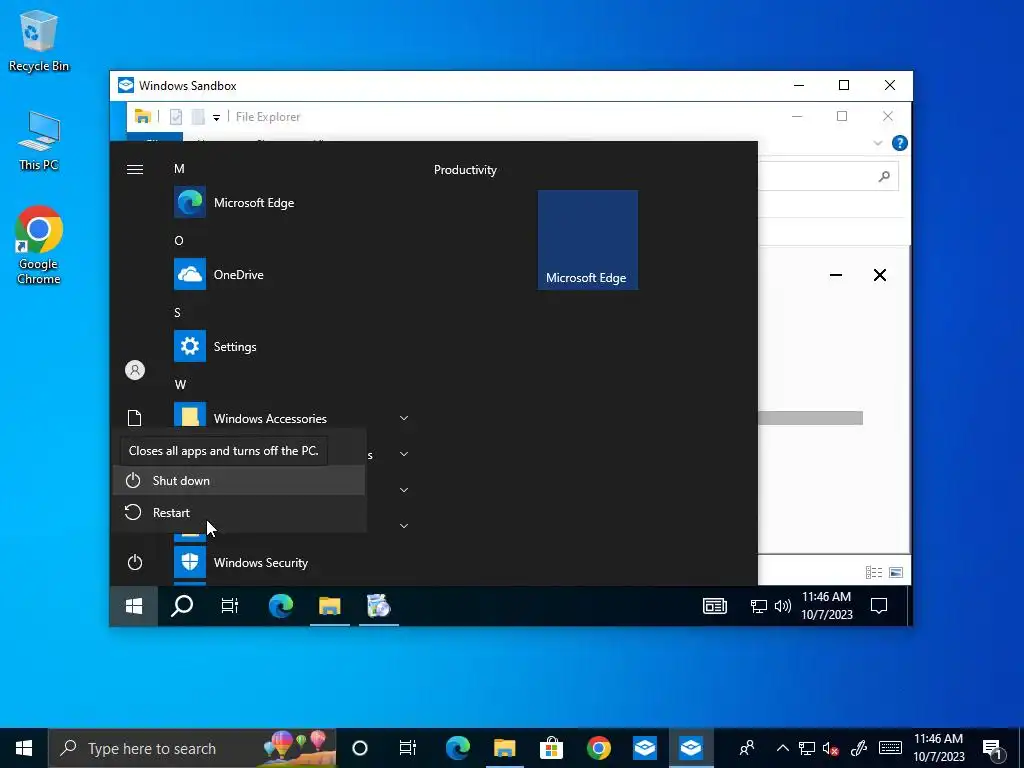The image size is (1024, 768).
Task: Open the host notification center icon
Action: [993, 748]
